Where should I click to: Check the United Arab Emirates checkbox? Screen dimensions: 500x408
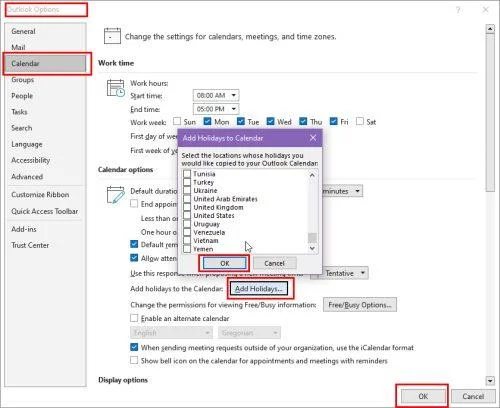click(187, 199)
